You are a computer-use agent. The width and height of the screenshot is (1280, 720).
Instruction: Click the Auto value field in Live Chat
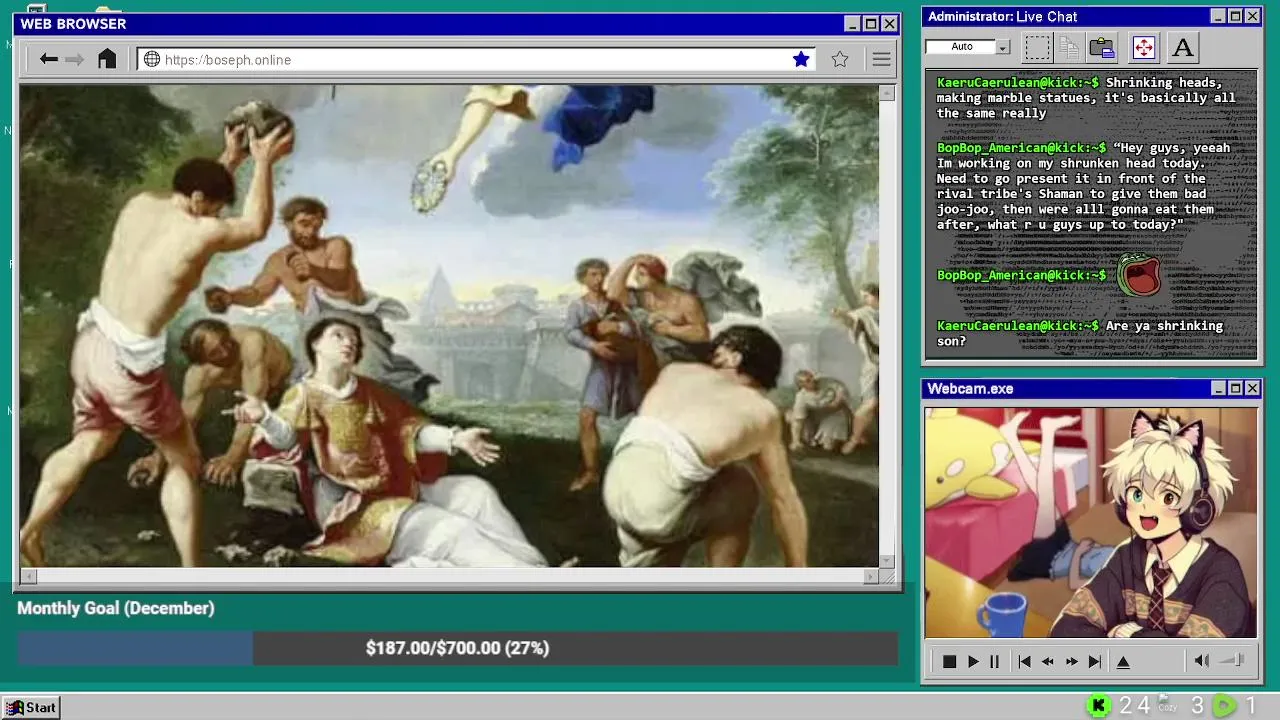point(961,47)
